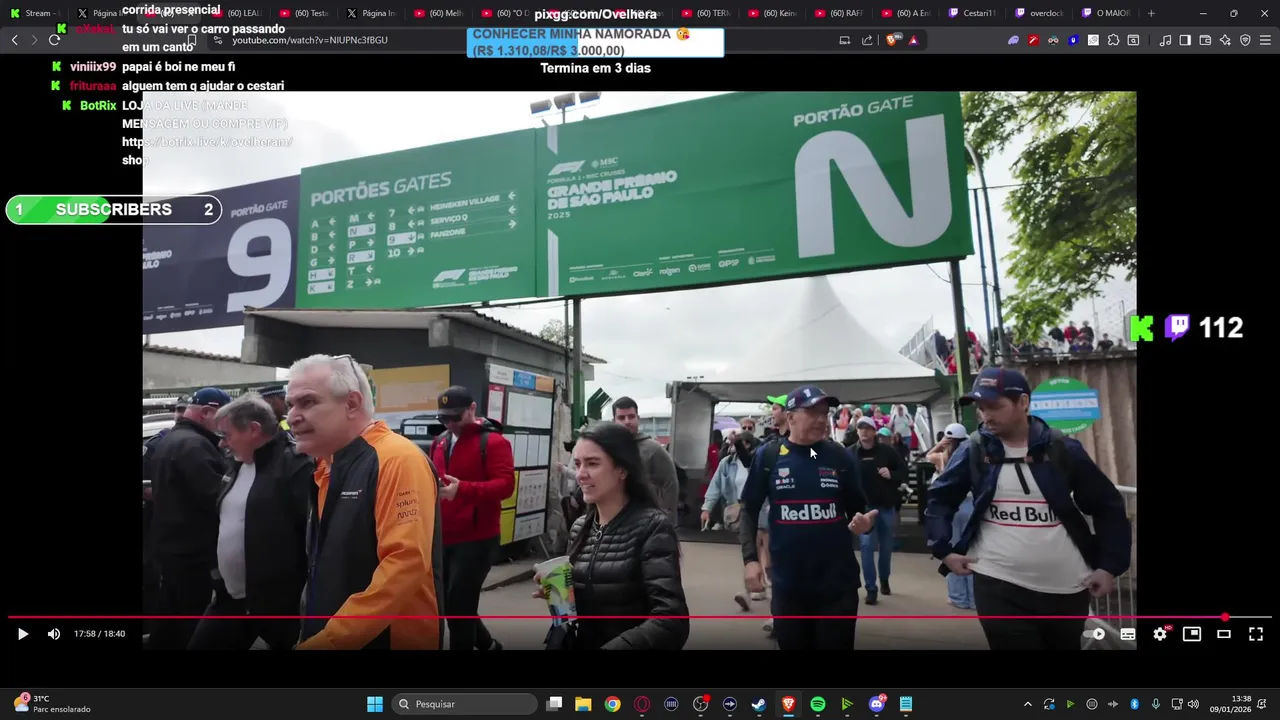The width and height of the screenshot is (1280, 720).
Task: Switch to the '(60) RAFF' YouTube tab
Action: coord(839,13)
